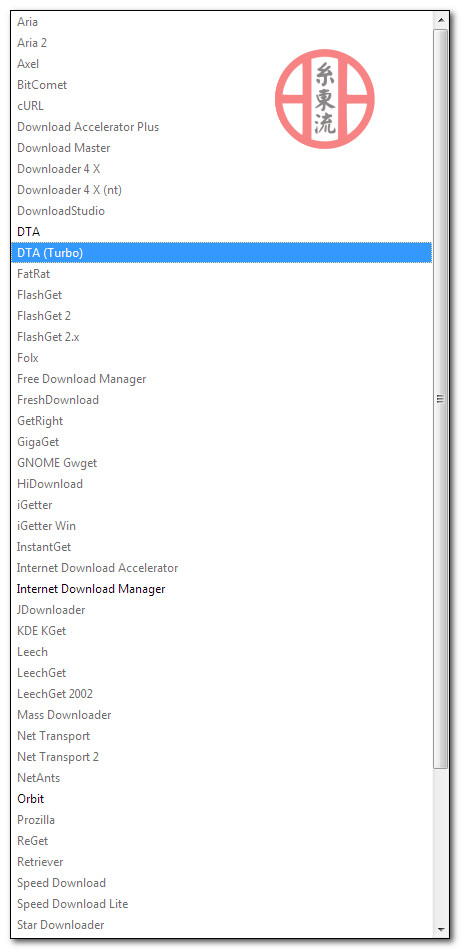This screenshot has height=950, width=461.
Task: Pick Free Download Manager from list
Action: (x=222, y=379)
